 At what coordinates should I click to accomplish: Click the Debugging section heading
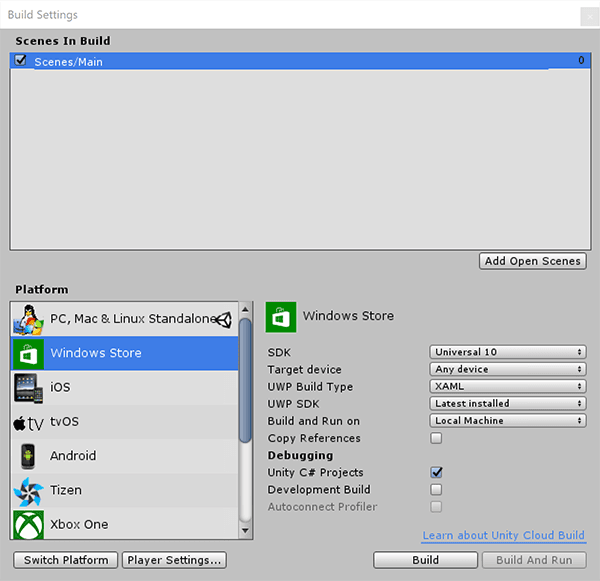300,455
